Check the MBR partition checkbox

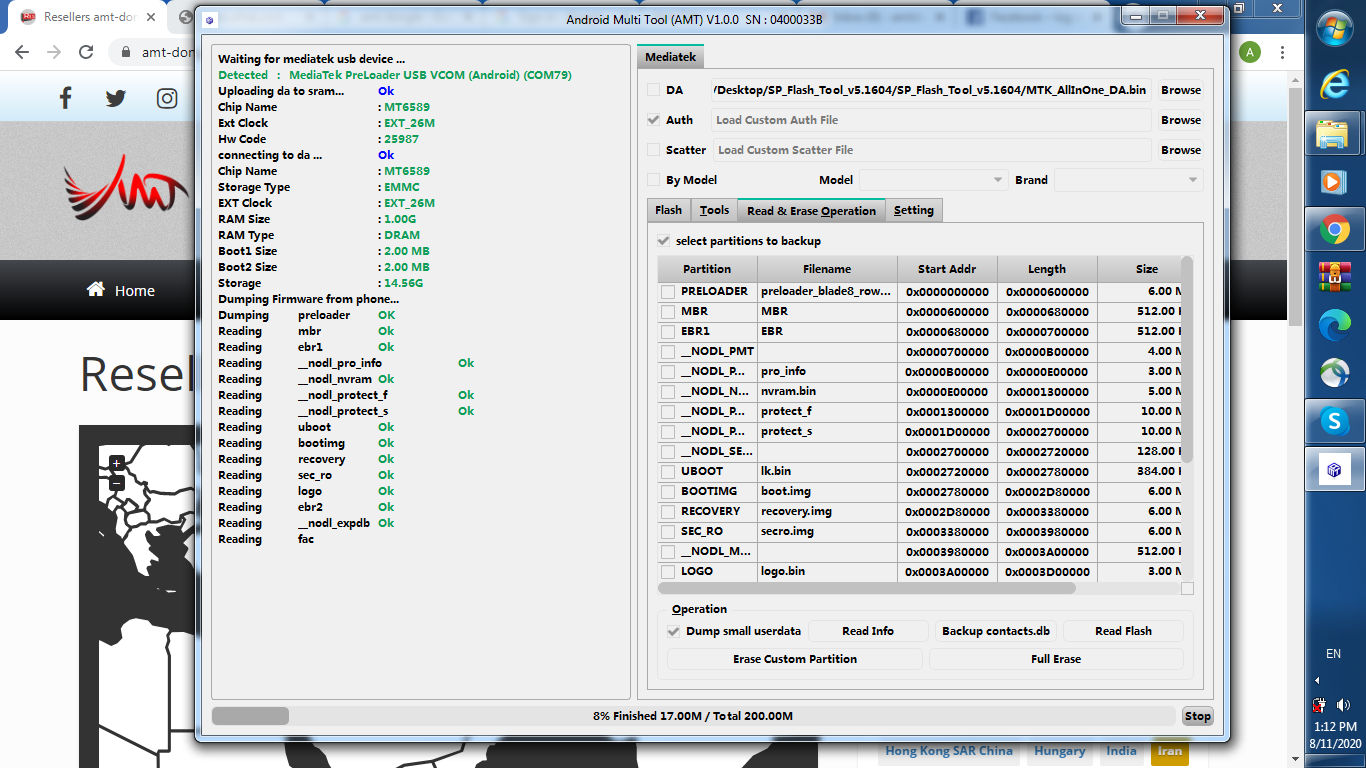667,311
